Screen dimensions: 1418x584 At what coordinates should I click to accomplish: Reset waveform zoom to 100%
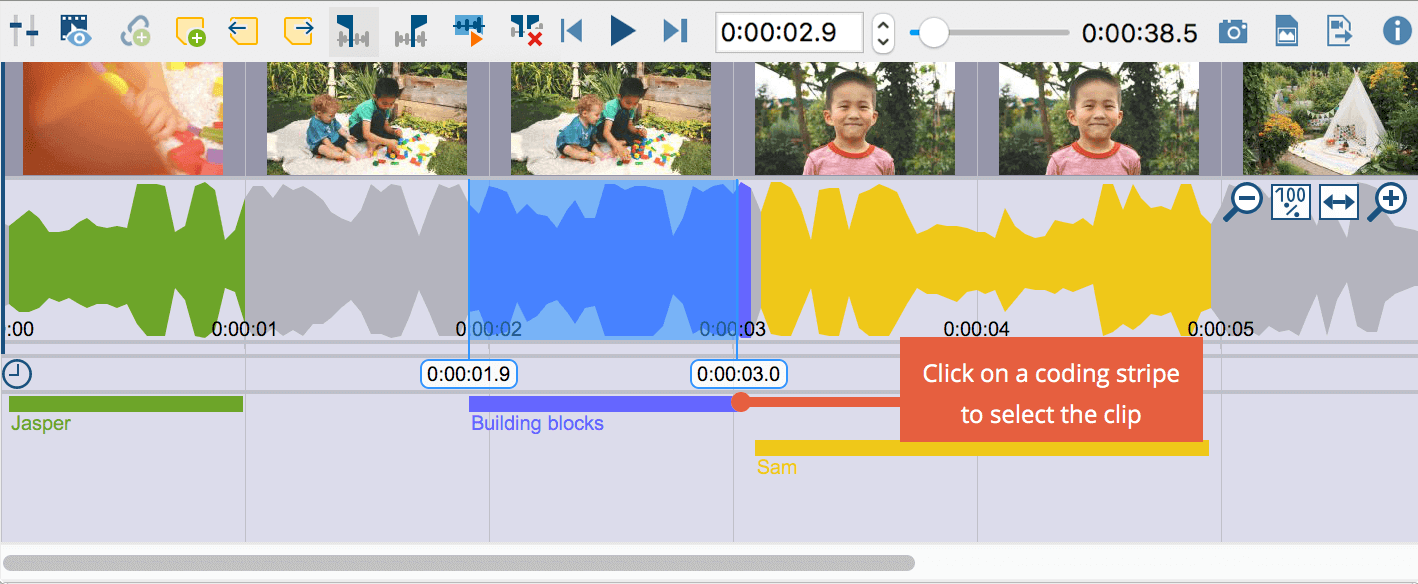pos(1290,201)
